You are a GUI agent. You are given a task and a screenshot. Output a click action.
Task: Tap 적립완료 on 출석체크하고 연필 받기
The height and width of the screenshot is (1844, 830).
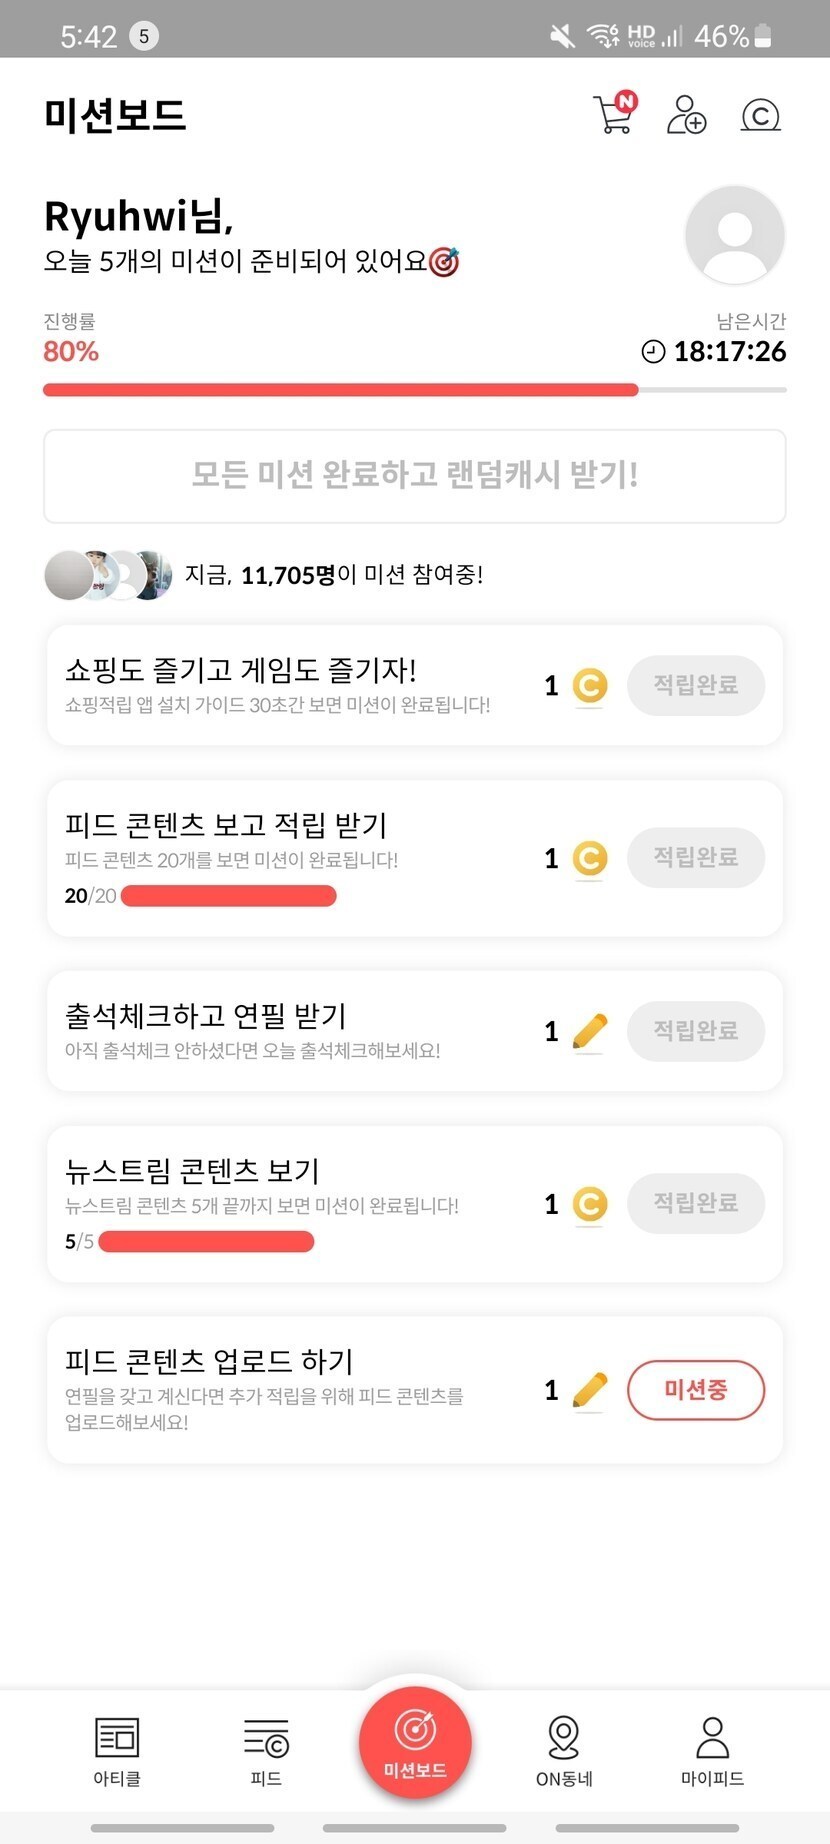click(696, 1031)
